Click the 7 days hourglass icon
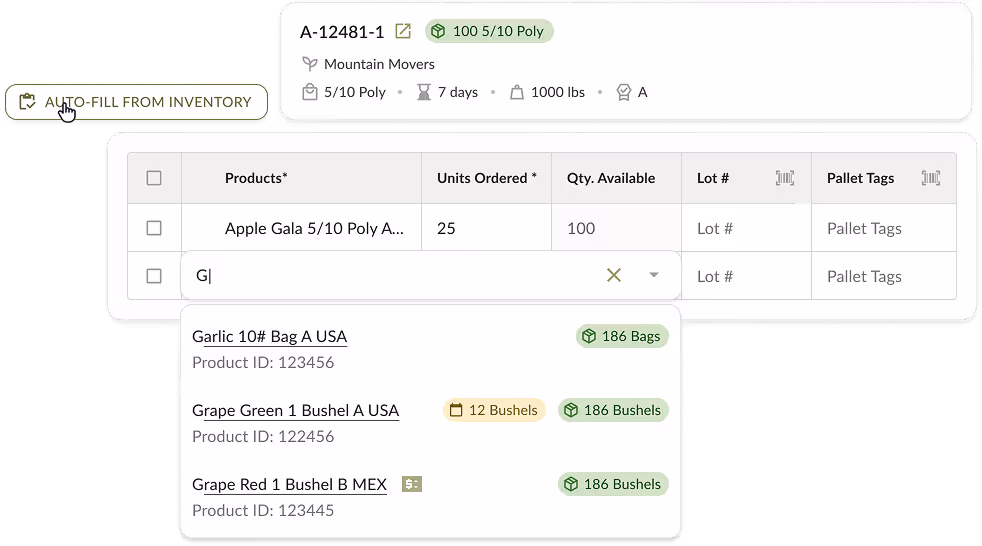The image size is (982, 546). (x=424, y=92)
